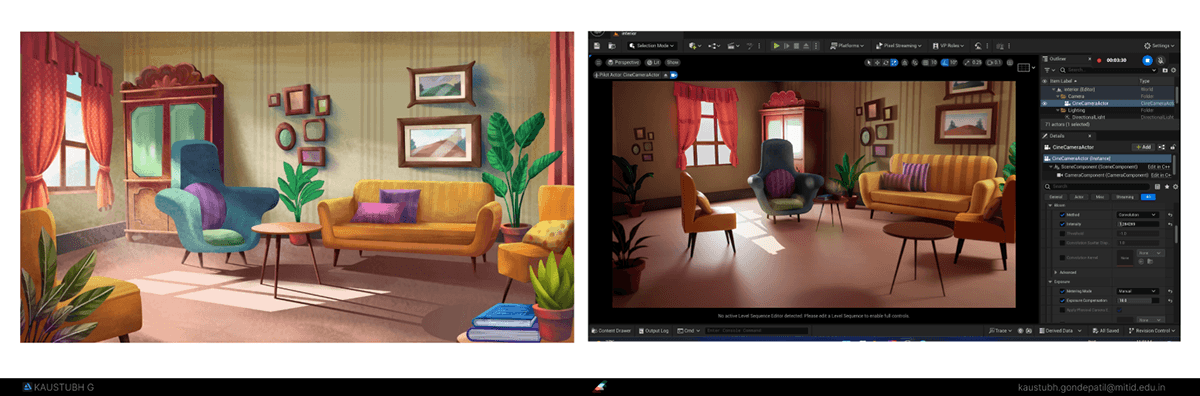The width and height of the screenshot is (1200, 396).
Task: Click the Add component button
Action: [1144, 147]
